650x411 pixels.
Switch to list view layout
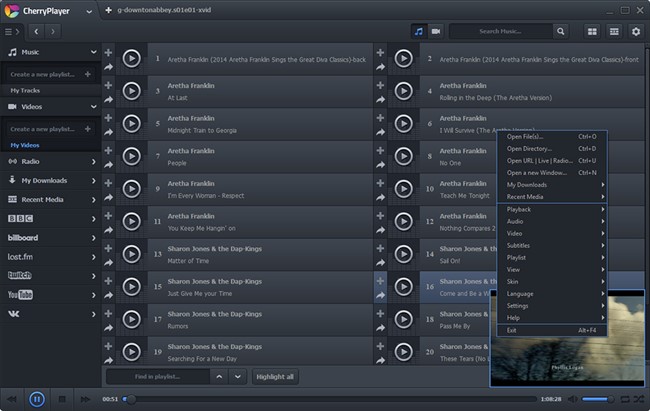coord(614,32)
